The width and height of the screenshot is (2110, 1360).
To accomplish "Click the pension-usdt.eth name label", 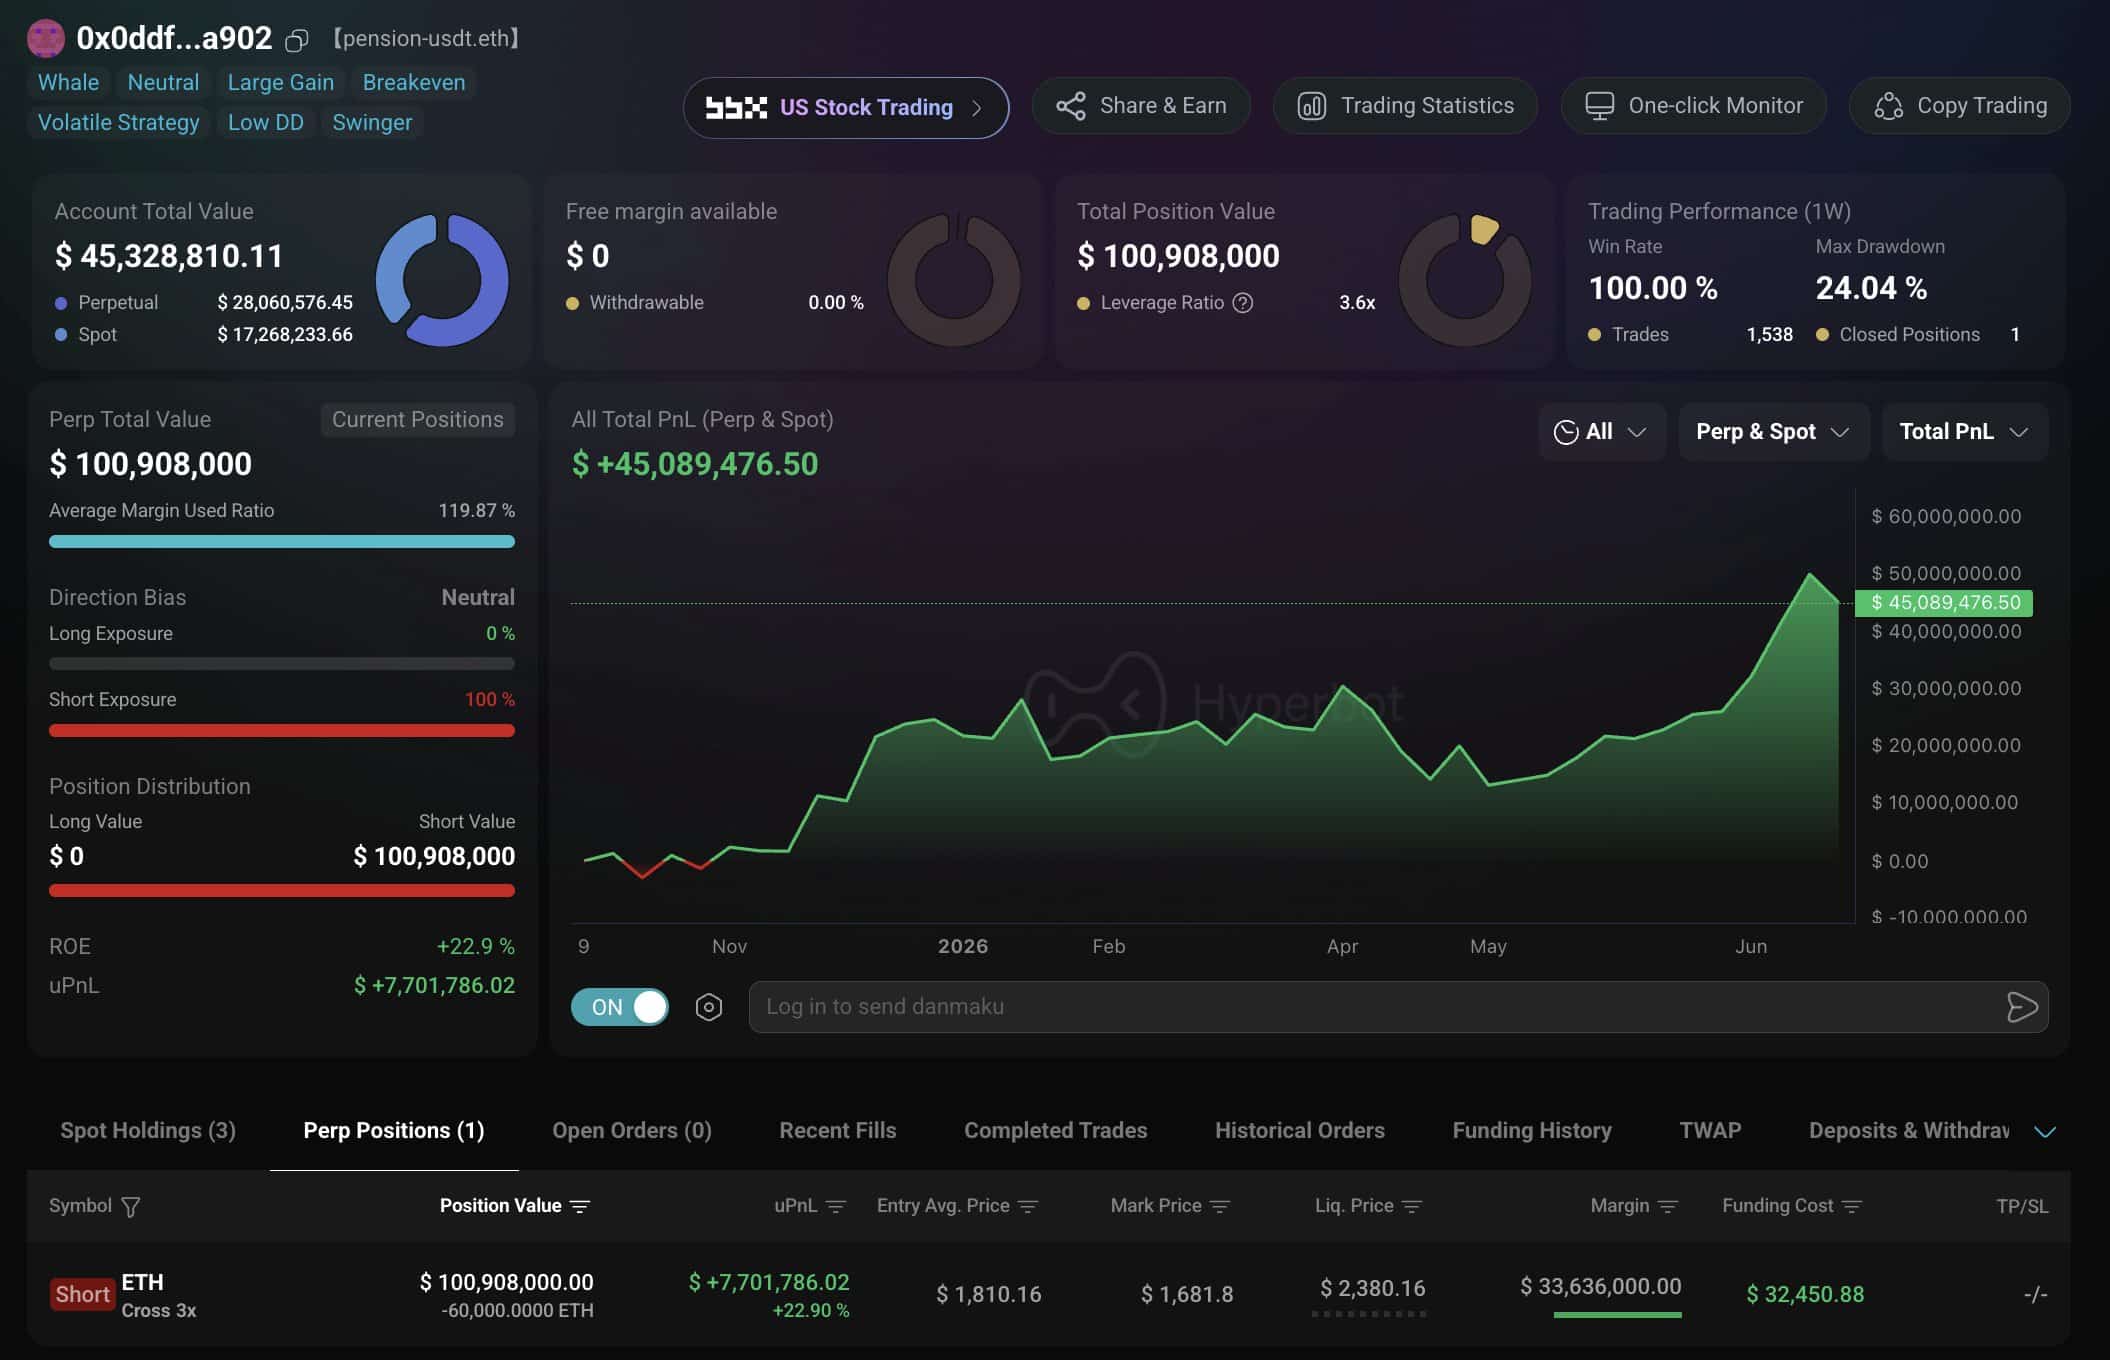I will pyautogui.click(x=426, y=39).
